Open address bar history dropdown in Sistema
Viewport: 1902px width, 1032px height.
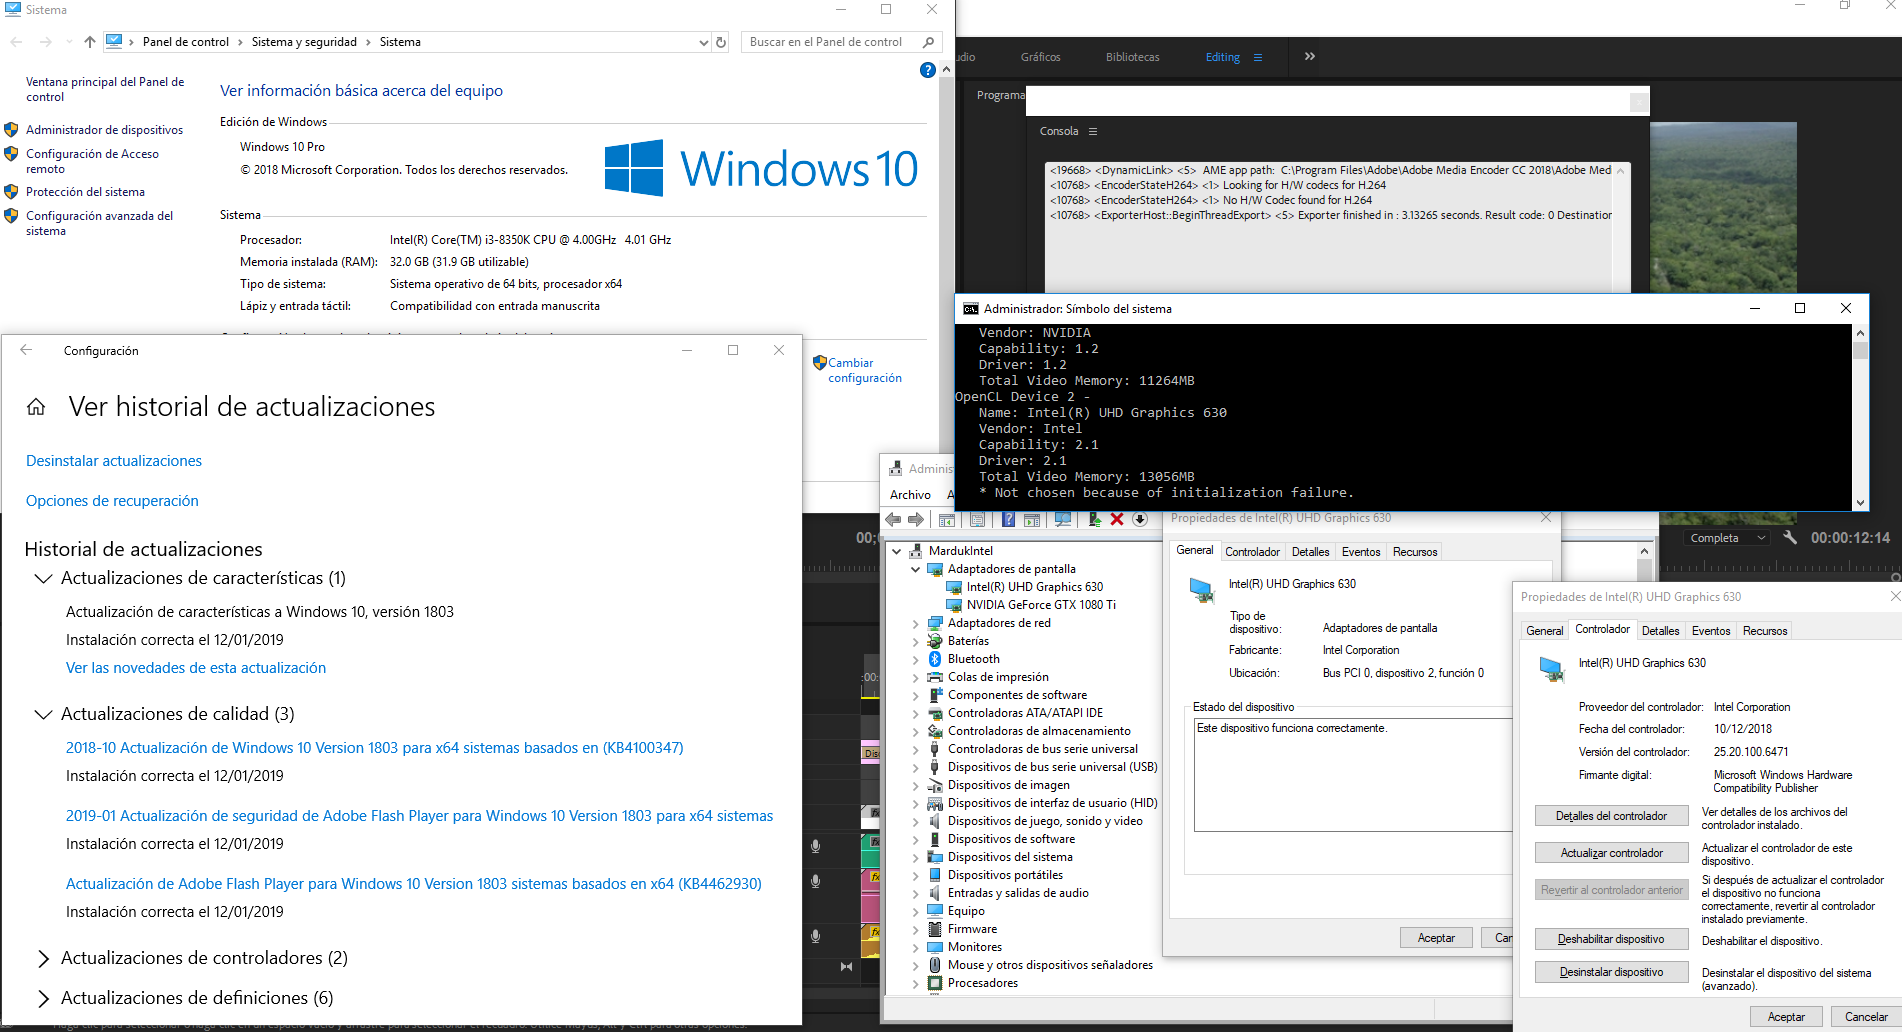coord(704,42)
